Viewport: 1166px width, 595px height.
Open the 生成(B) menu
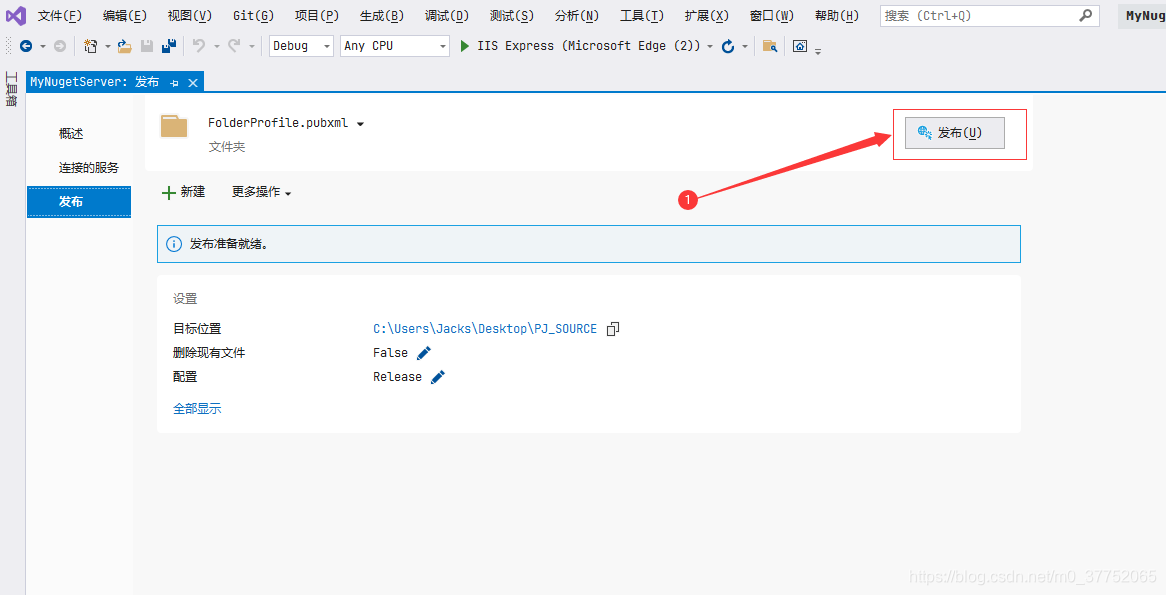pos(381,16)
